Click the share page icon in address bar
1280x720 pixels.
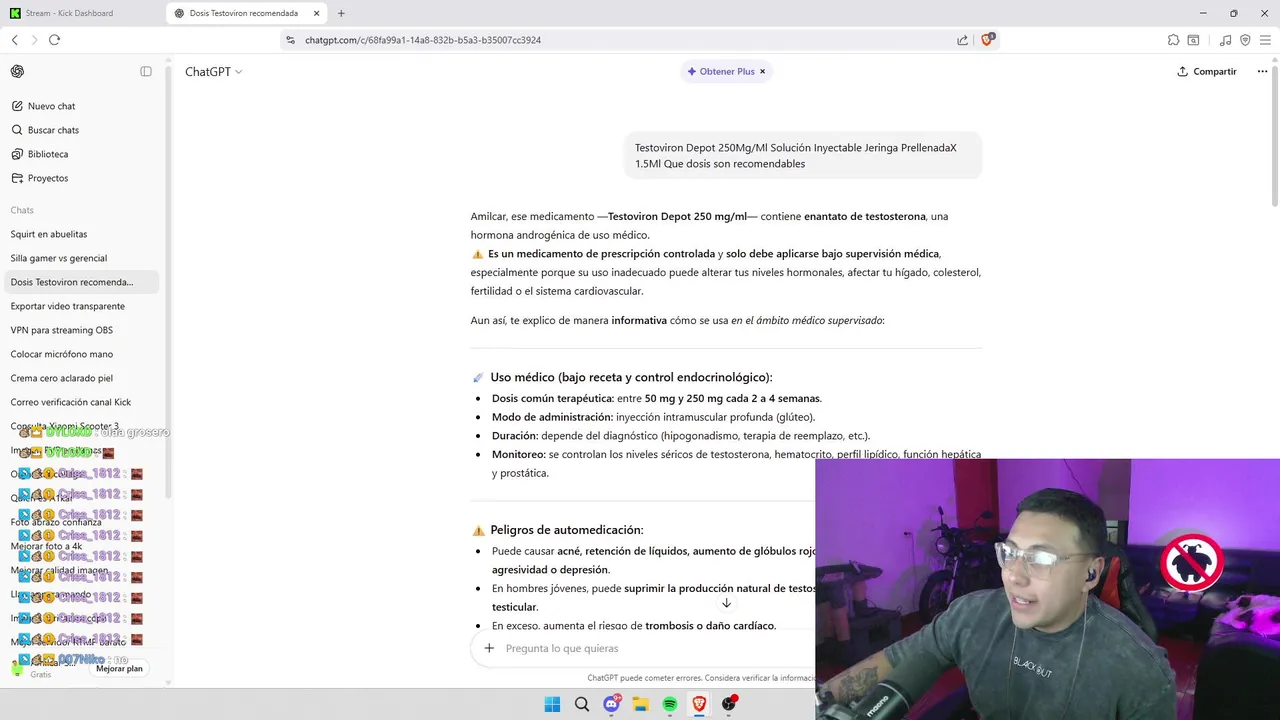(x=962, y=40)
